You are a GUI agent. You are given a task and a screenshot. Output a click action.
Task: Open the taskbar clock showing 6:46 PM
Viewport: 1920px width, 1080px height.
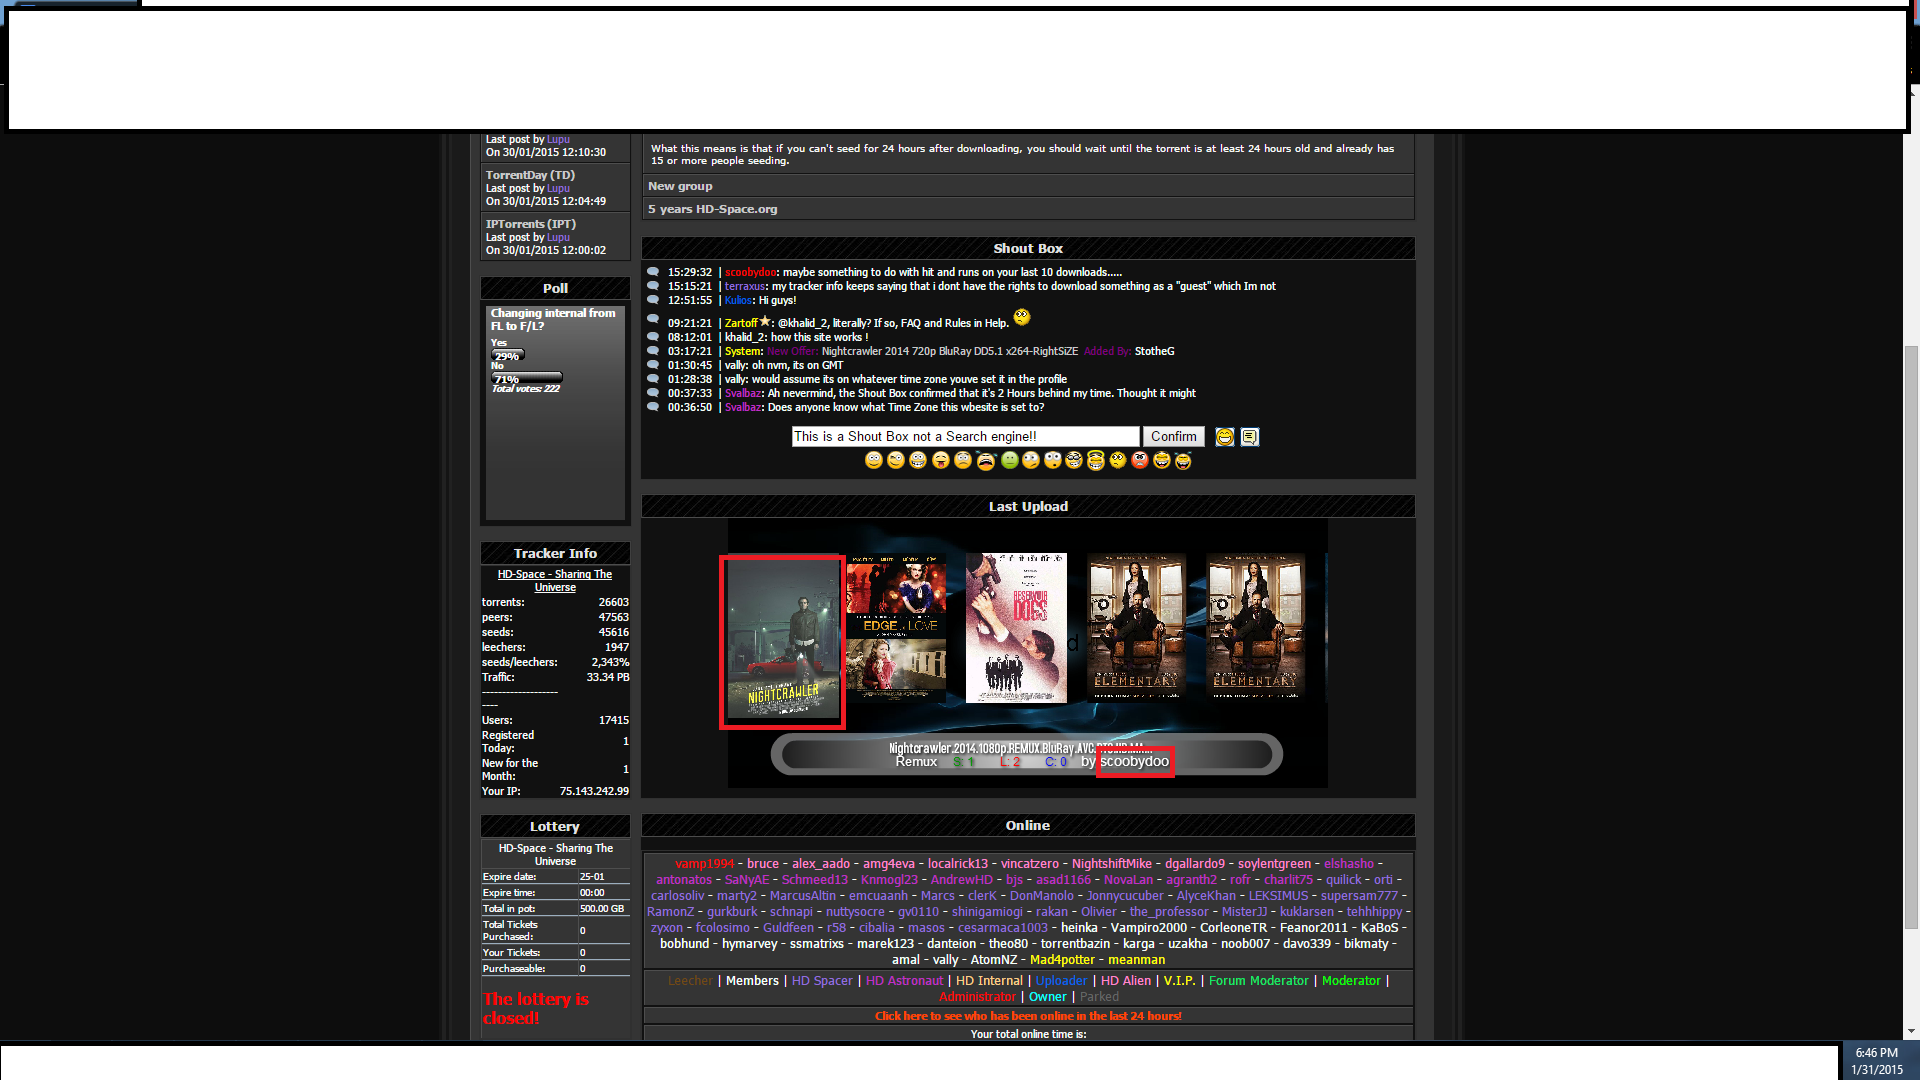pyautogui.click(x=1876, y=1061)
